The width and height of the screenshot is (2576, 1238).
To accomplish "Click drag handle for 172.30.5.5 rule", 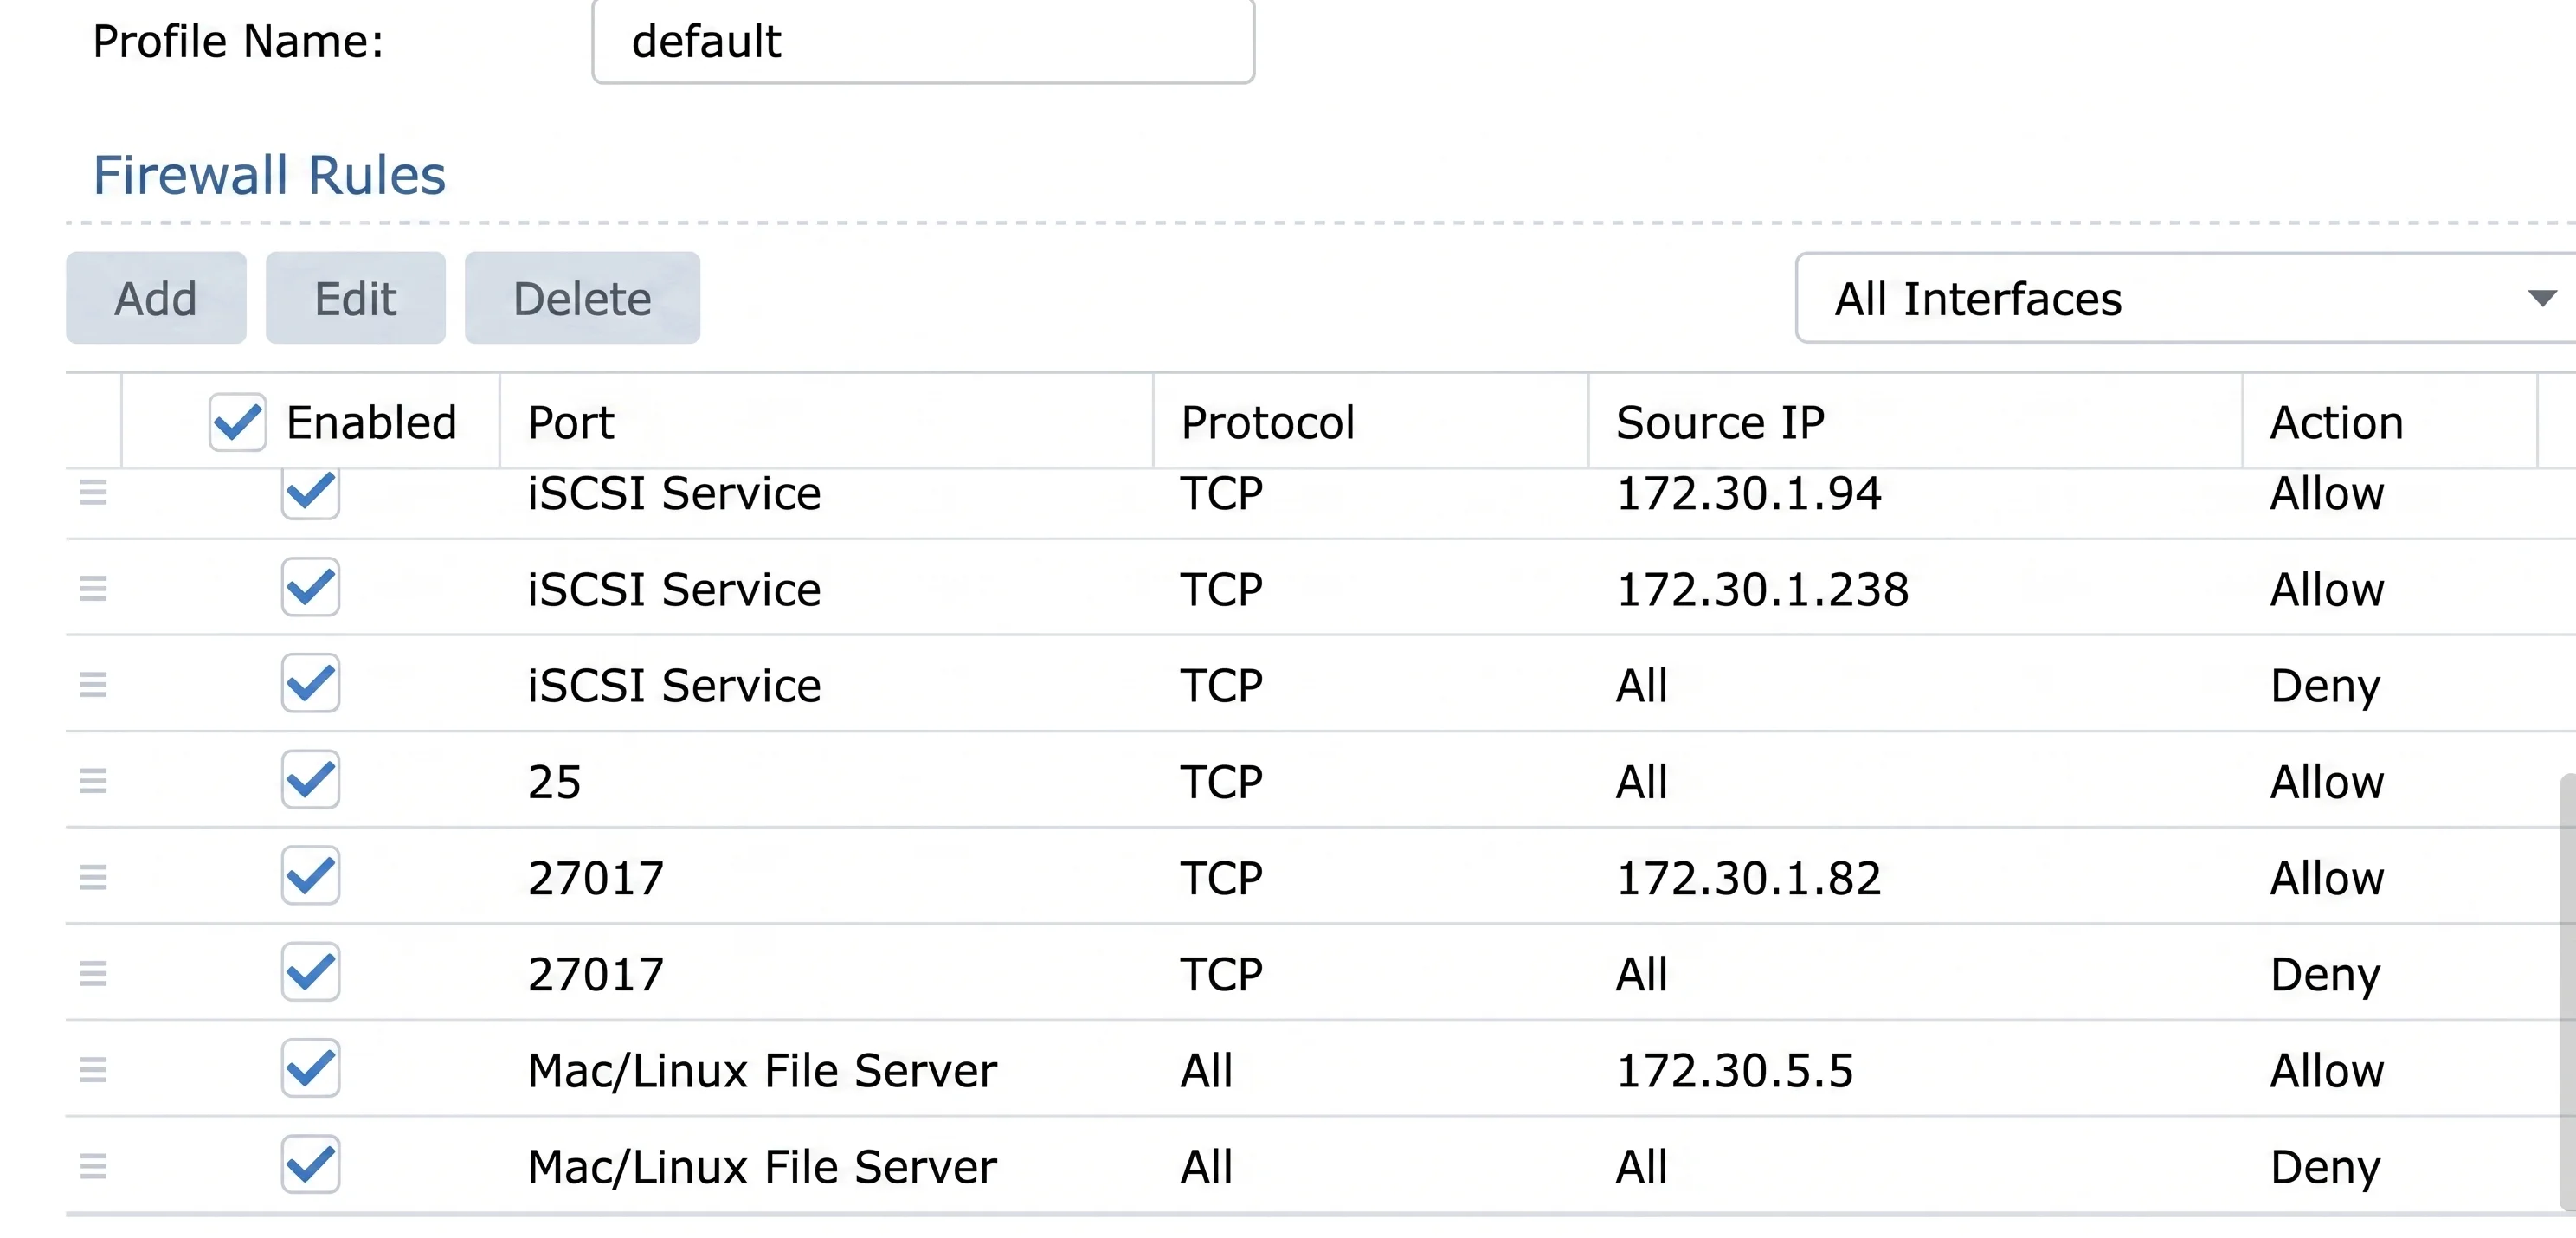I will coord(93,1070).
